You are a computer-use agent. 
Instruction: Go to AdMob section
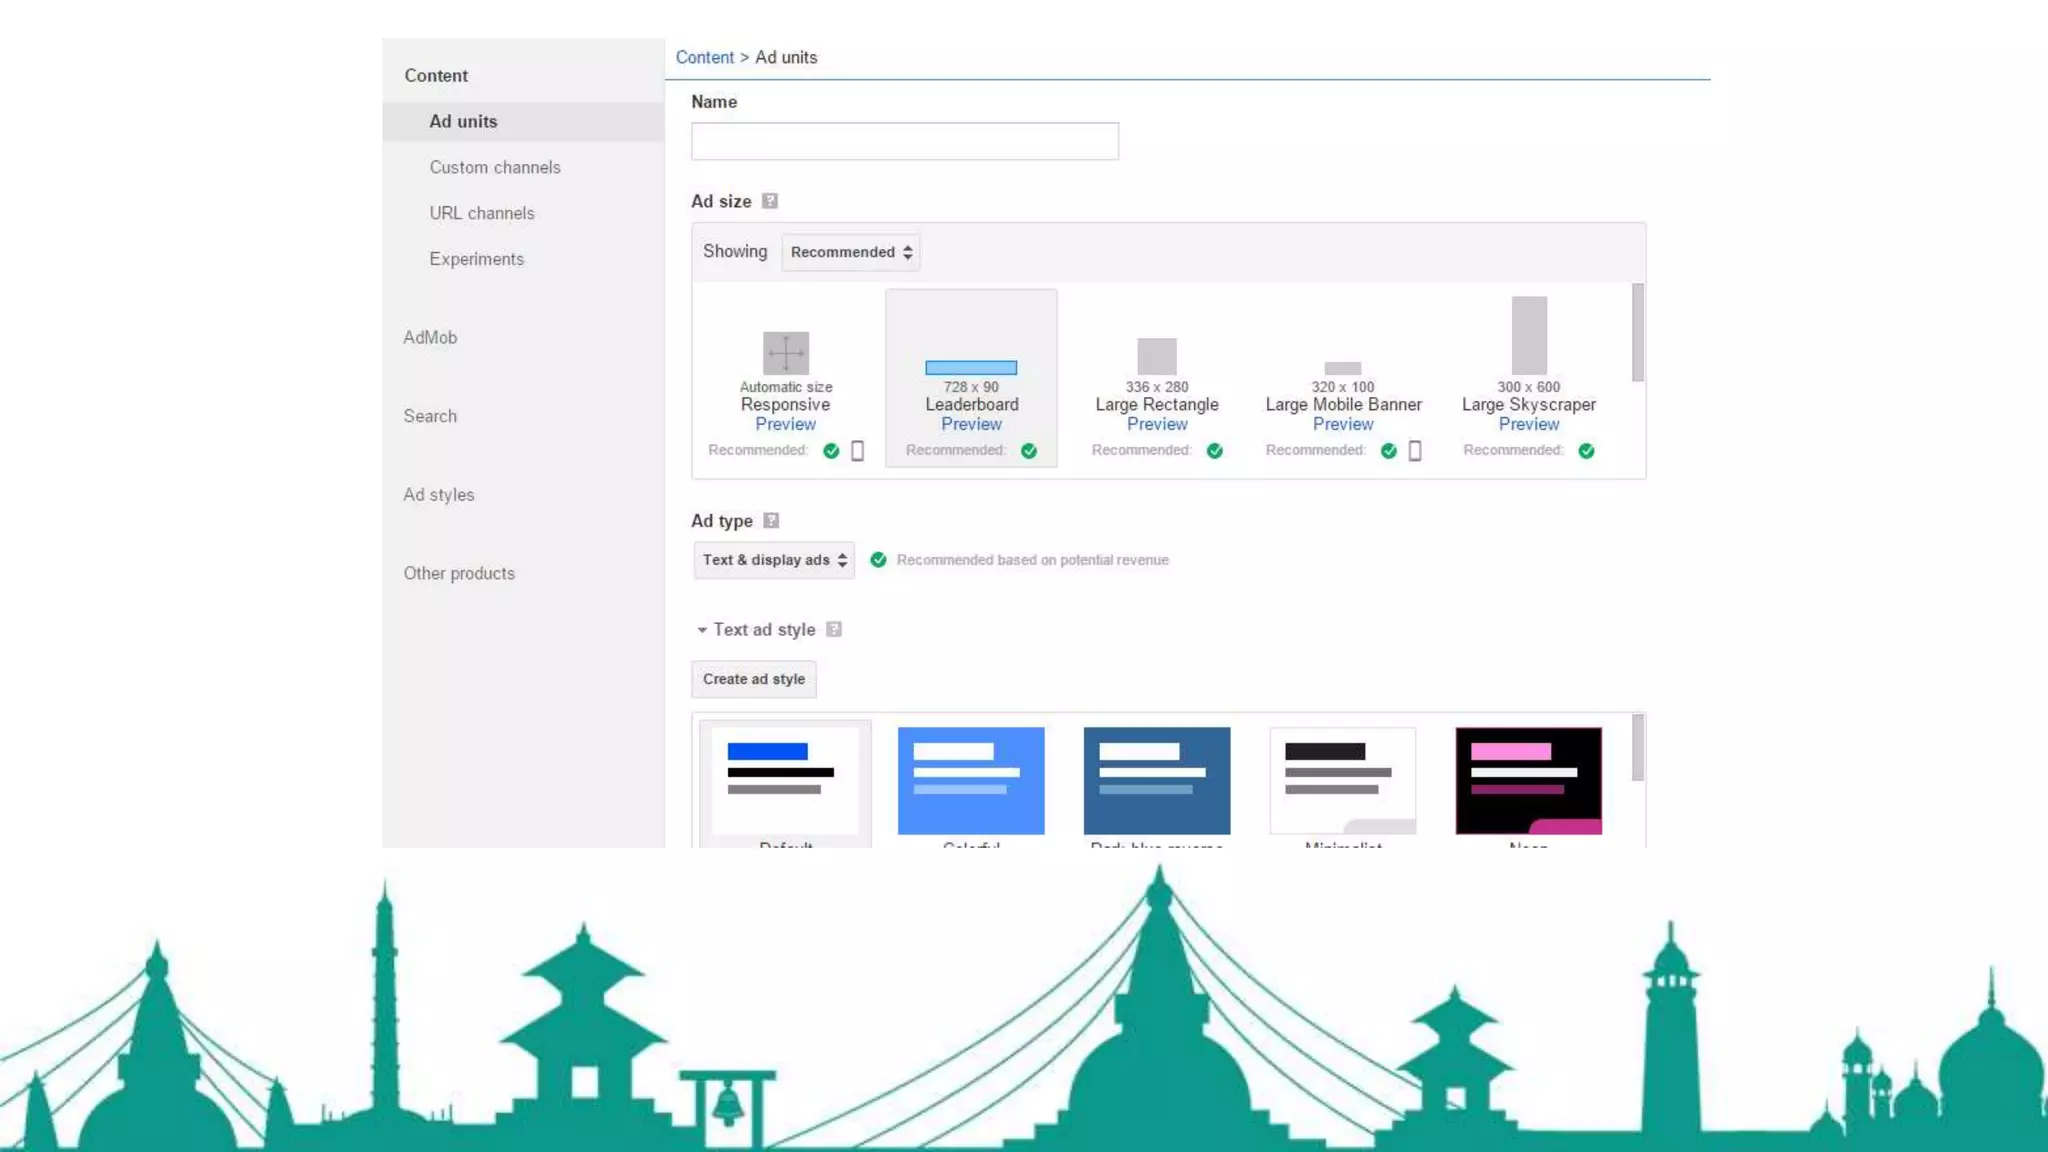[430, 338]
